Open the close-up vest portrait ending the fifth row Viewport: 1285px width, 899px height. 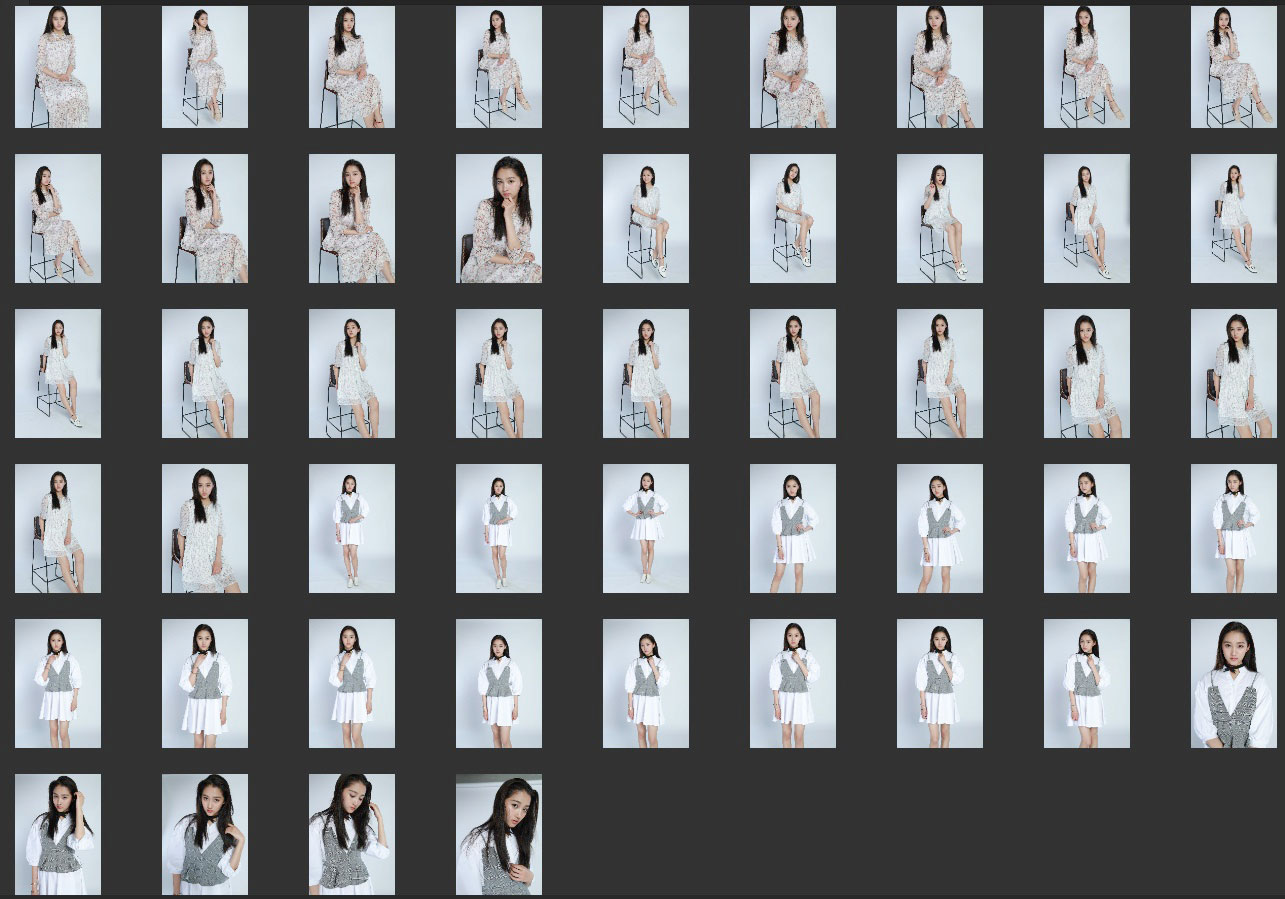tap(1233, 683)
